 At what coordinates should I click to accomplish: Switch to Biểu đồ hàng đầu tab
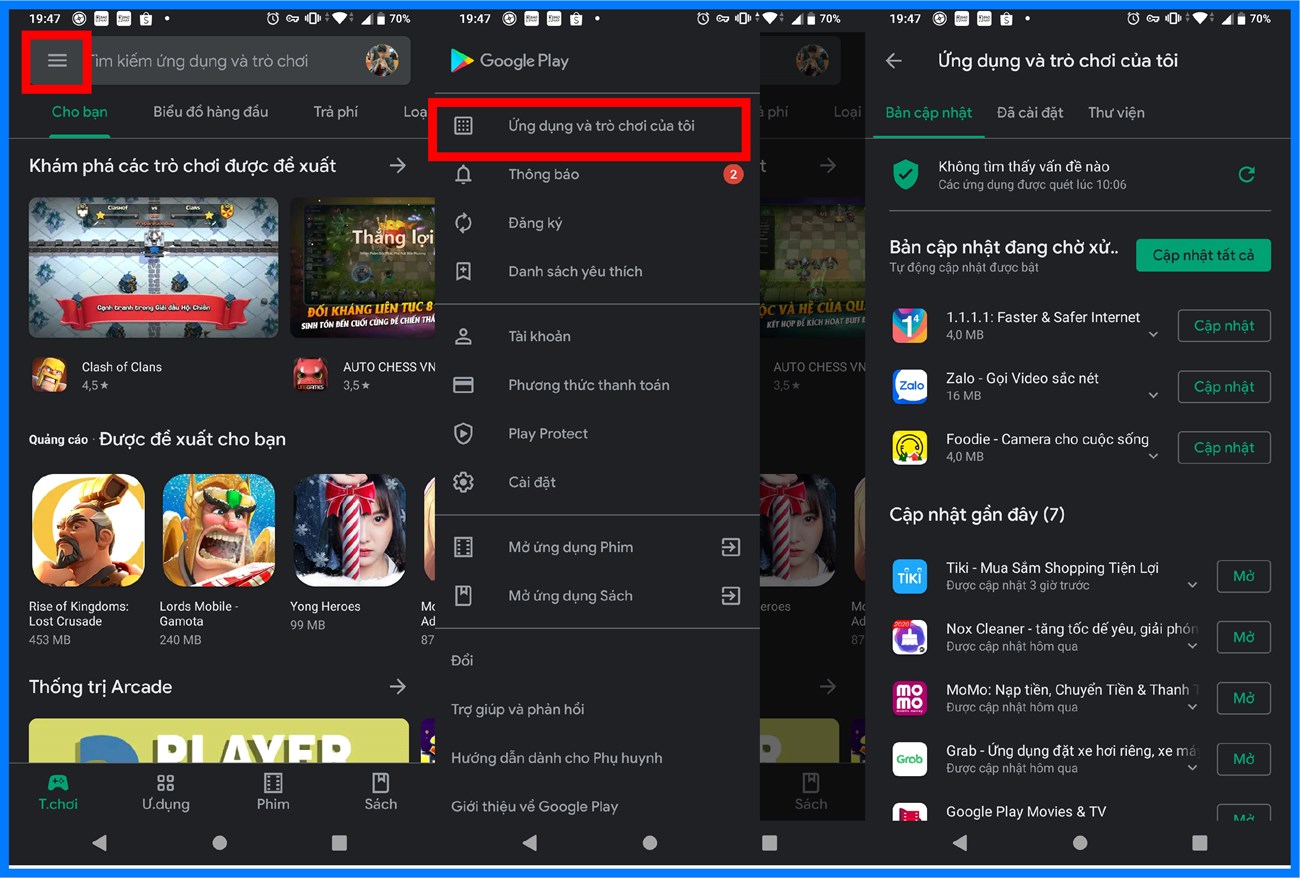point(210,112)
